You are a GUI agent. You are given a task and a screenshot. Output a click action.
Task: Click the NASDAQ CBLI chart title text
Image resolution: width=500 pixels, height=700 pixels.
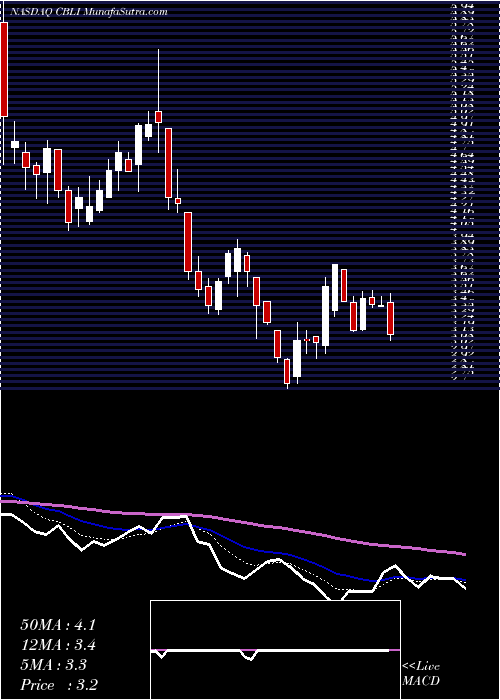88,12
